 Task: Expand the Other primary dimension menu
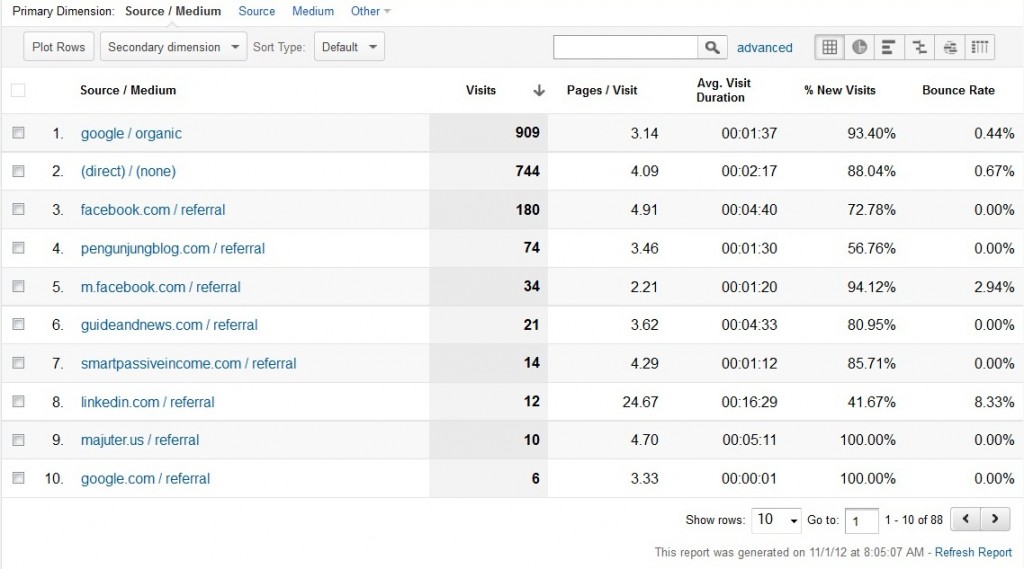click(x=370, y=11)
